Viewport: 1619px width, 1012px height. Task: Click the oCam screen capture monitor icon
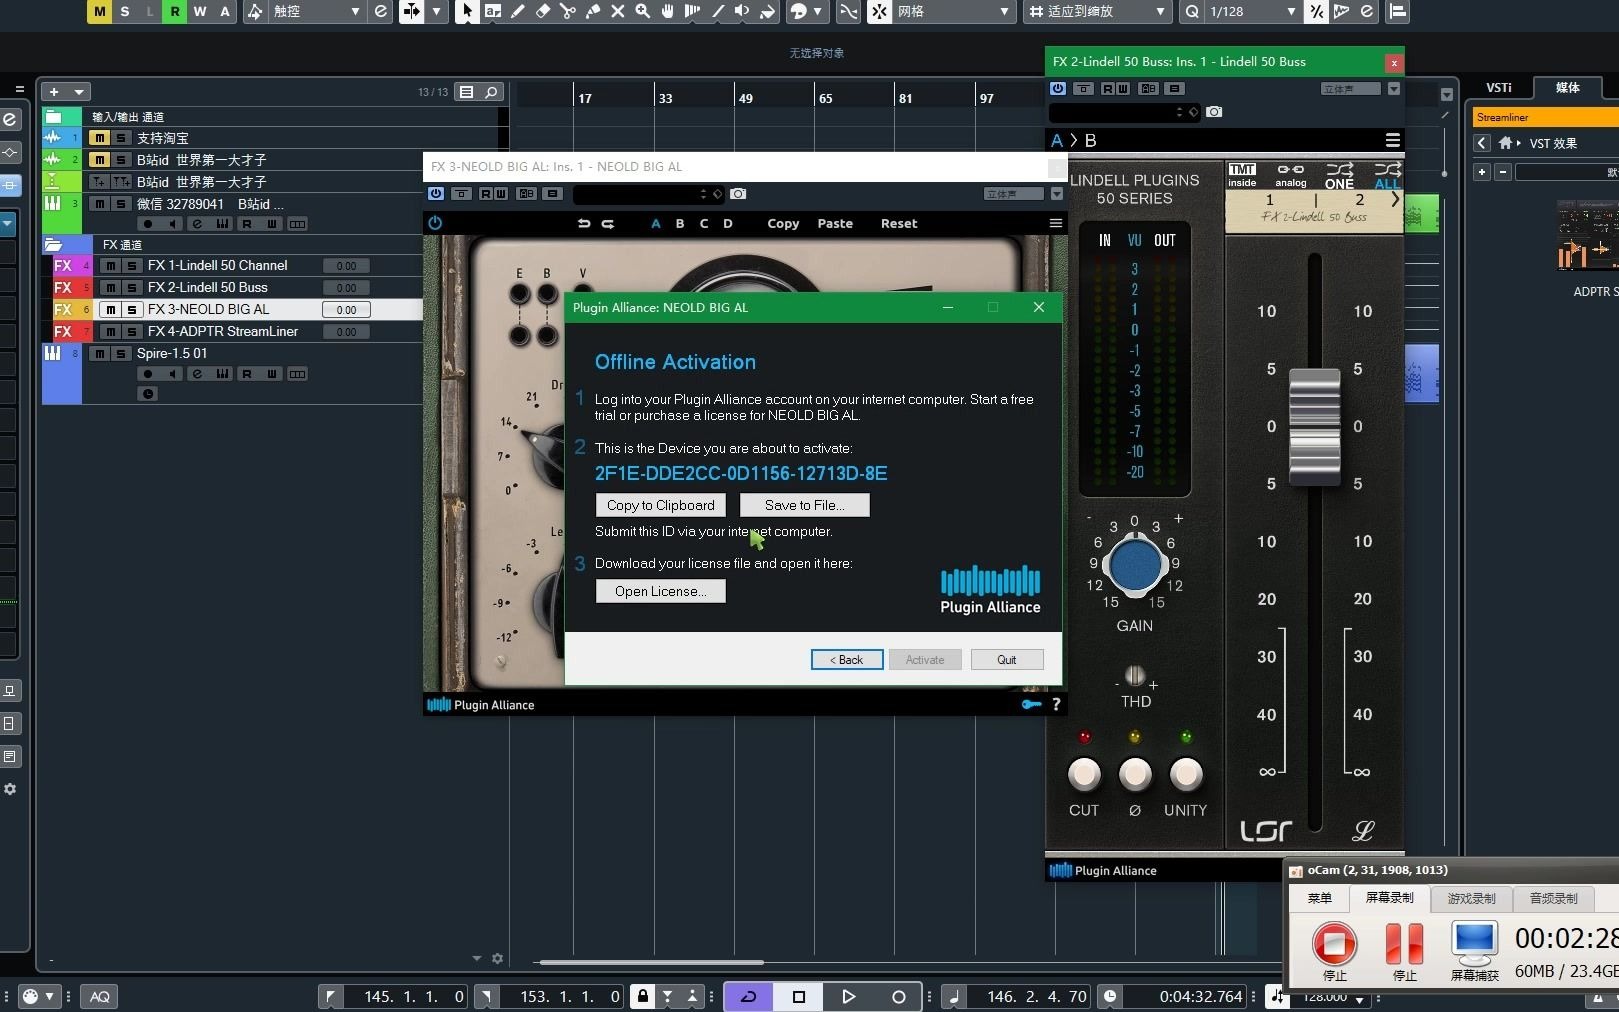pyautogui.click(x=1474, y=943)
